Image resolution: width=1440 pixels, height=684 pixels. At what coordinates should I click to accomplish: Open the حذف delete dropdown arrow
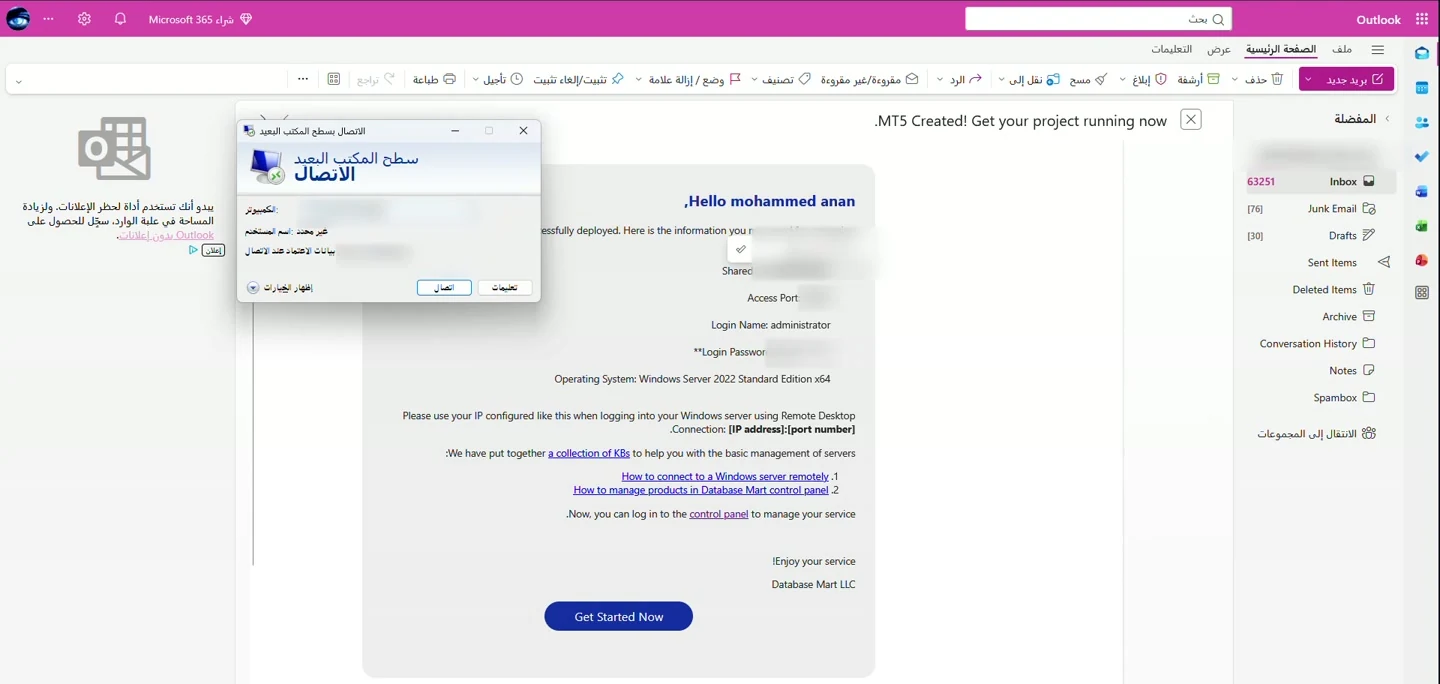tap(1235, 79)
